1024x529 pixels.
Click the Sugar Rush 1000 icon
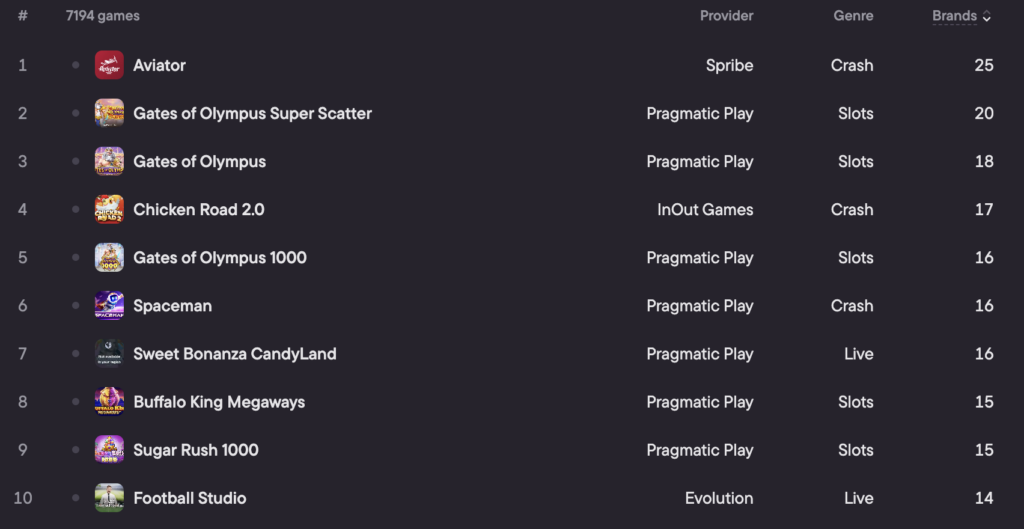pos(109,450)
